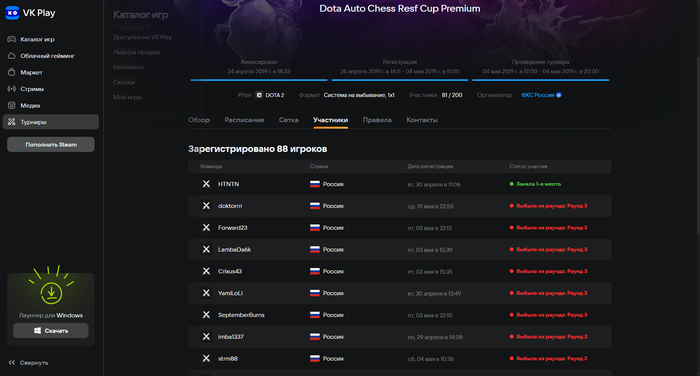The image size is (700, 376).
Task: Open the Правила tab
Action: pyautogui.click(x=377, y=120)
